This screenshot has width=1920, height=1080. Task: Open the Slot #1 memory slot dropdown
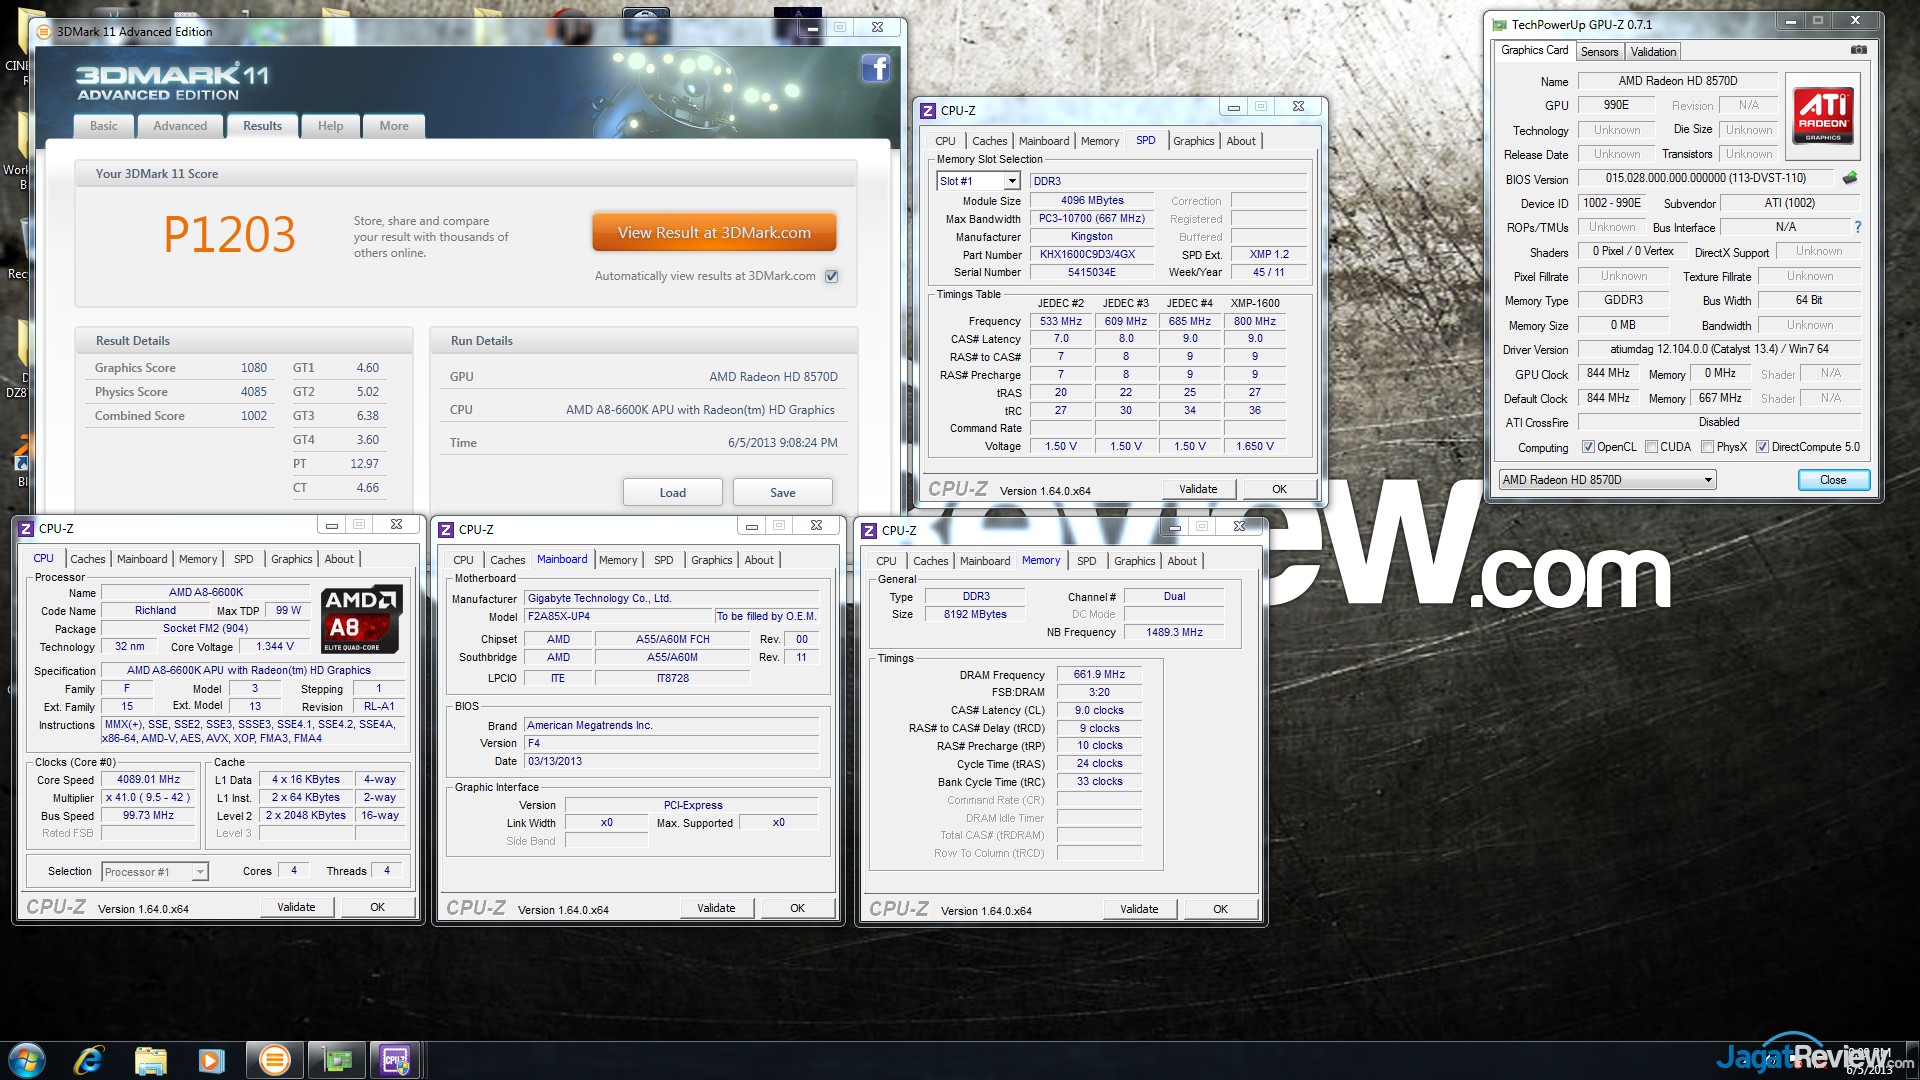pos(1012,181)
